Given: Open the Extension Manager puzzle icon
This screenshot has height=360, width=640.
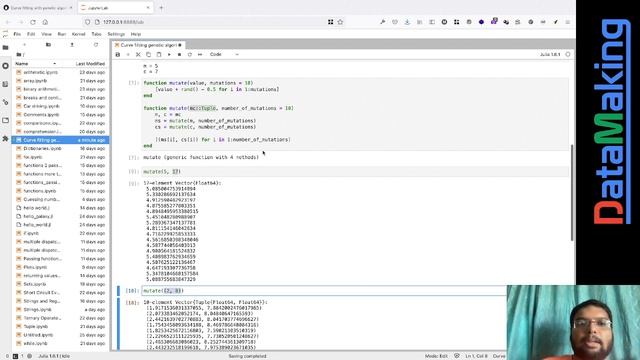Looking at the screenshot, I should (x=5, y=139).
